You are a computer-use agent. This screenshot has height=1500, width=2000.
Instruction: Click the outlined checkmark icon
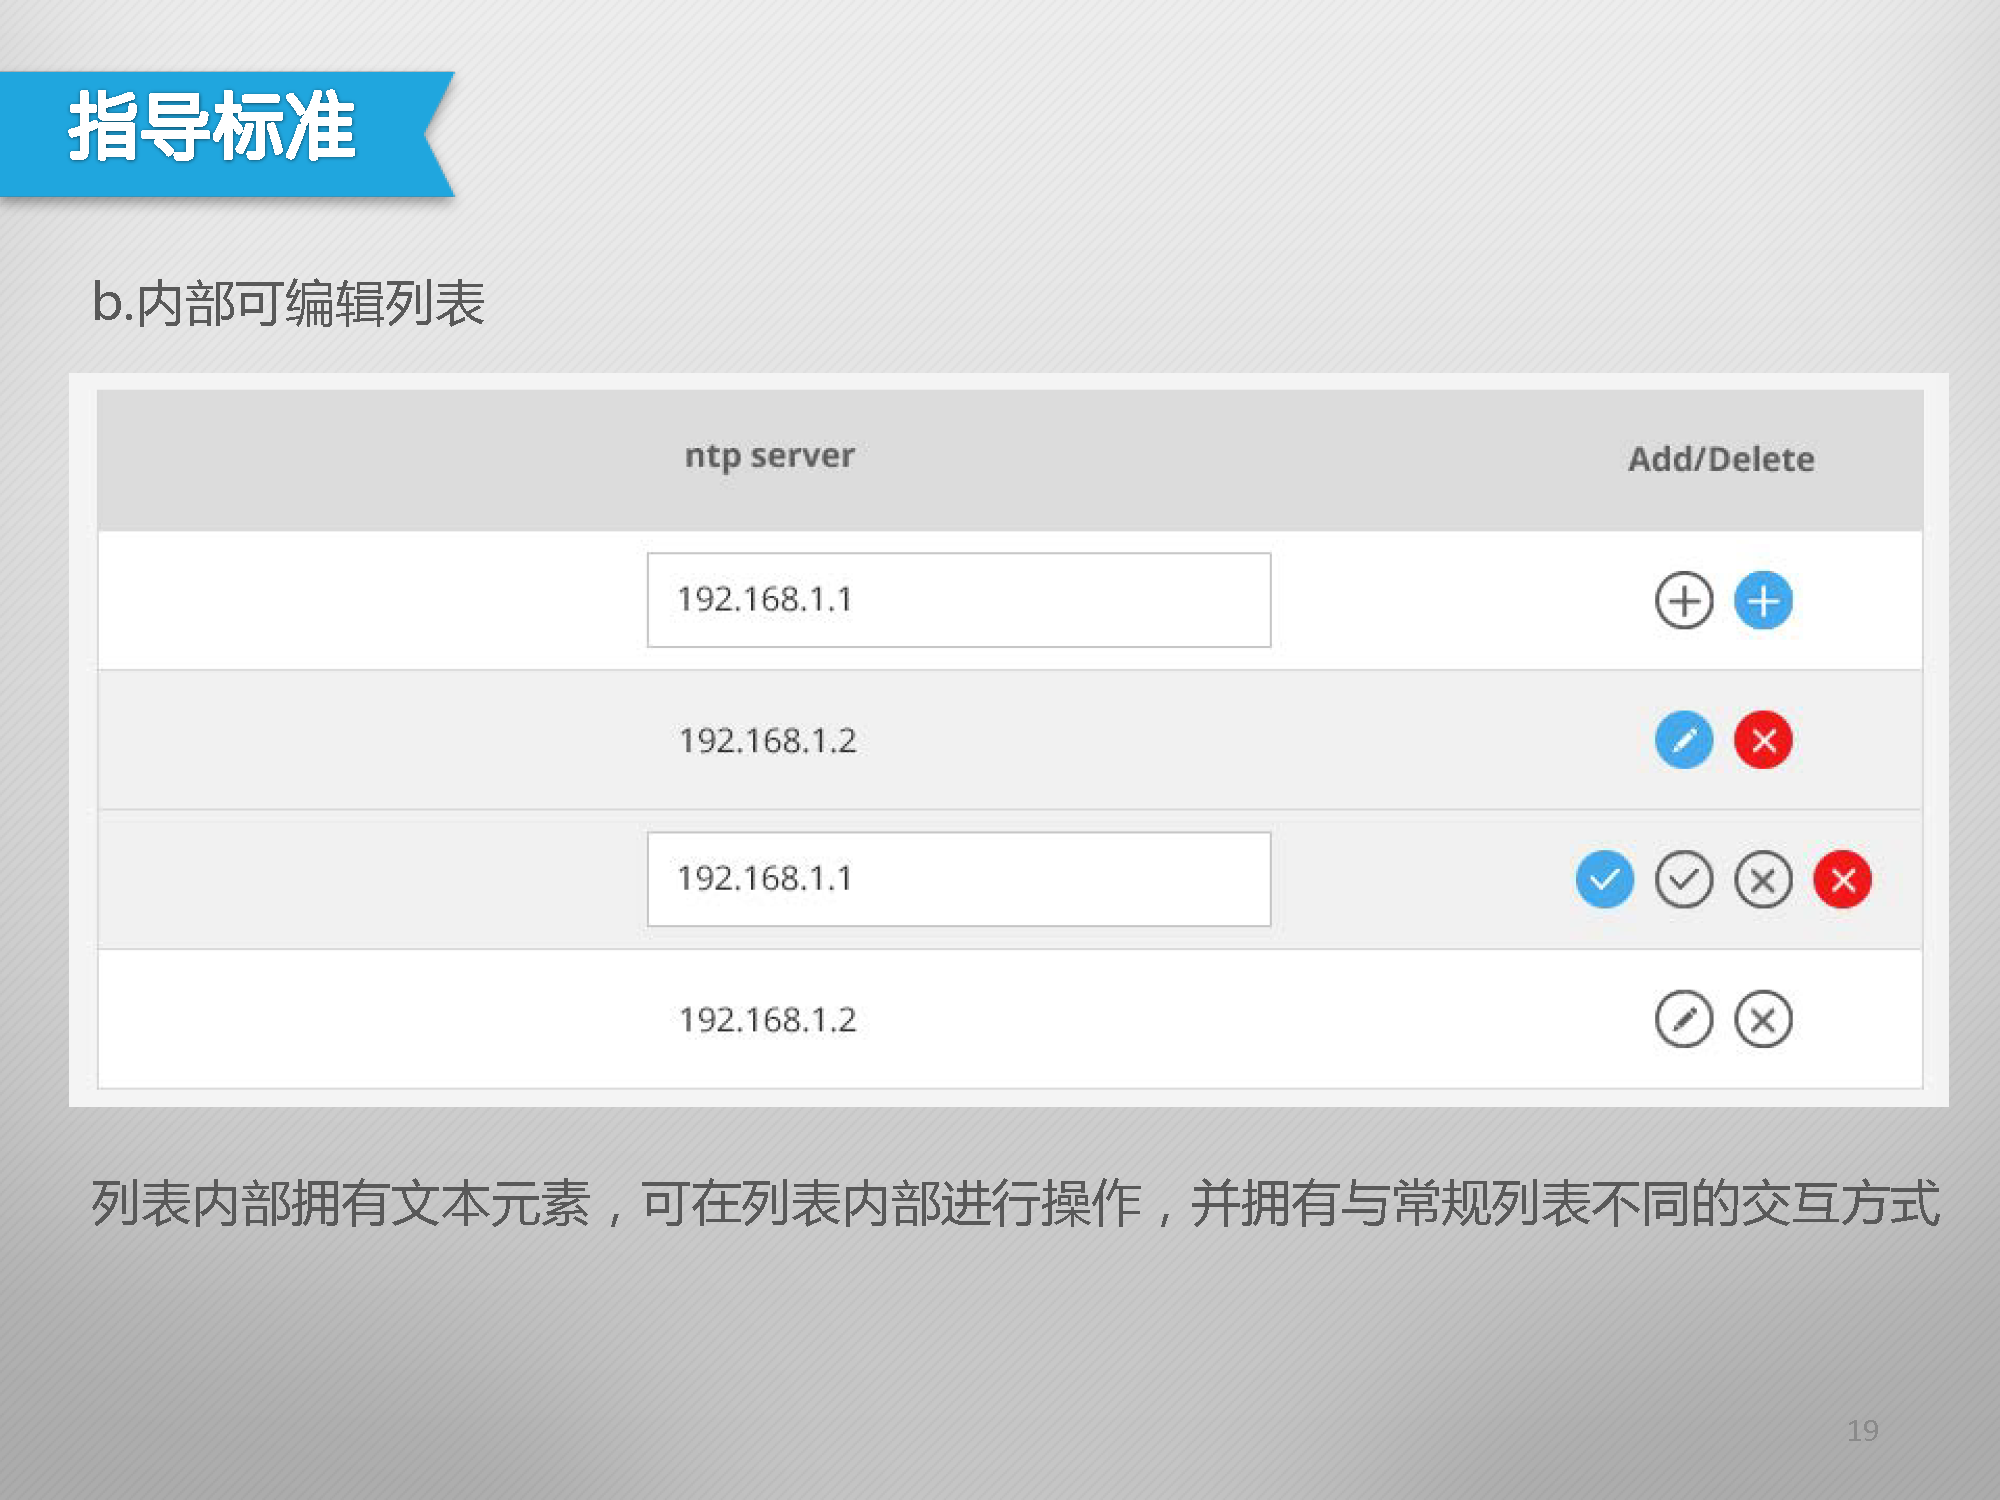[x=1684, y=879]
